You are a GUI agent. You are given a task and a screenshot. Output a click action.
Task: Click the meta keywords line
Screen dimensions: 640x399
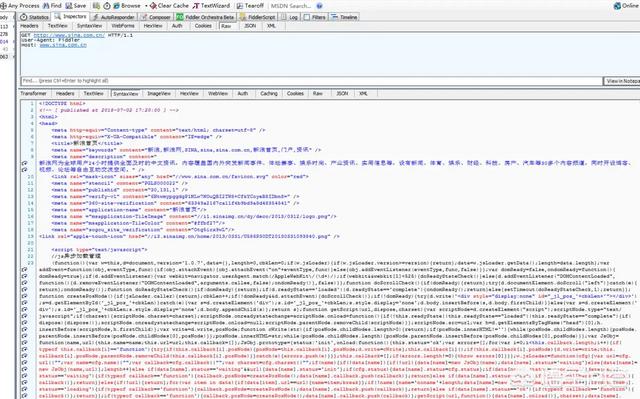point(187,150)
